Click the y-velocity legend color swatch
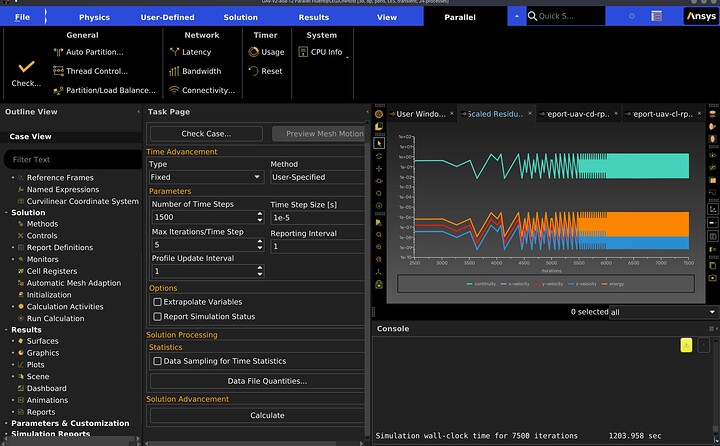The image size is (720, 446). point(537,284)
